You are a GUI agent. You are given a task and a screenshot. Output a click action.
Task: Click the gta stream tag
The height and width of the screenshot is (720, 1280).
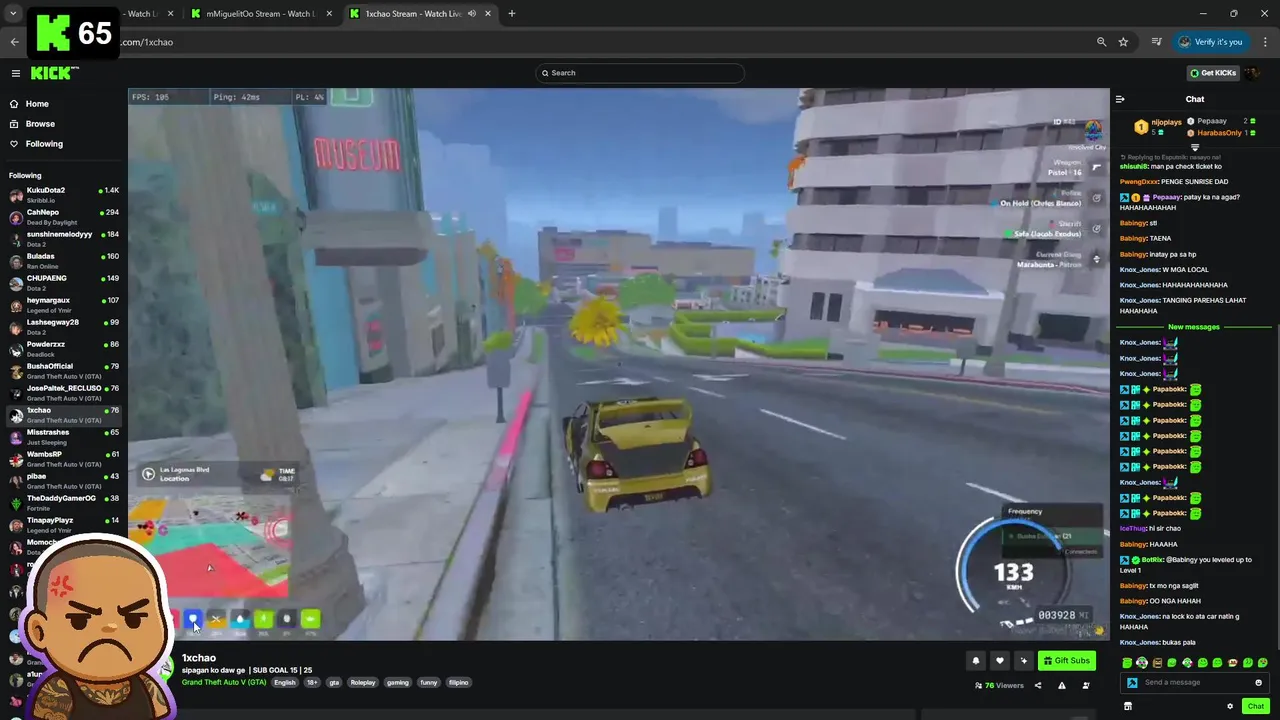click(x=334, y=682)
